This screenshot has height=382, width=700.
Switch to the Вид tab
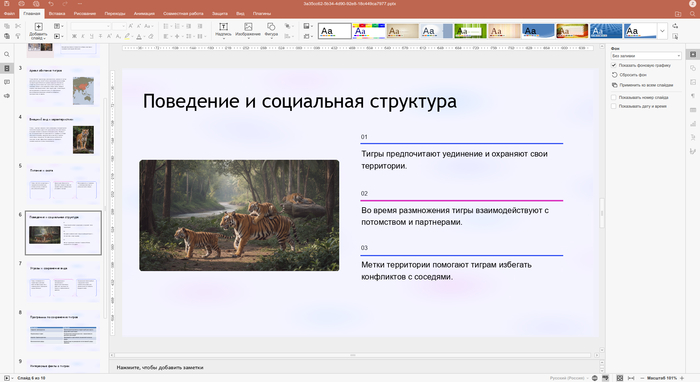tap(240, 13)
